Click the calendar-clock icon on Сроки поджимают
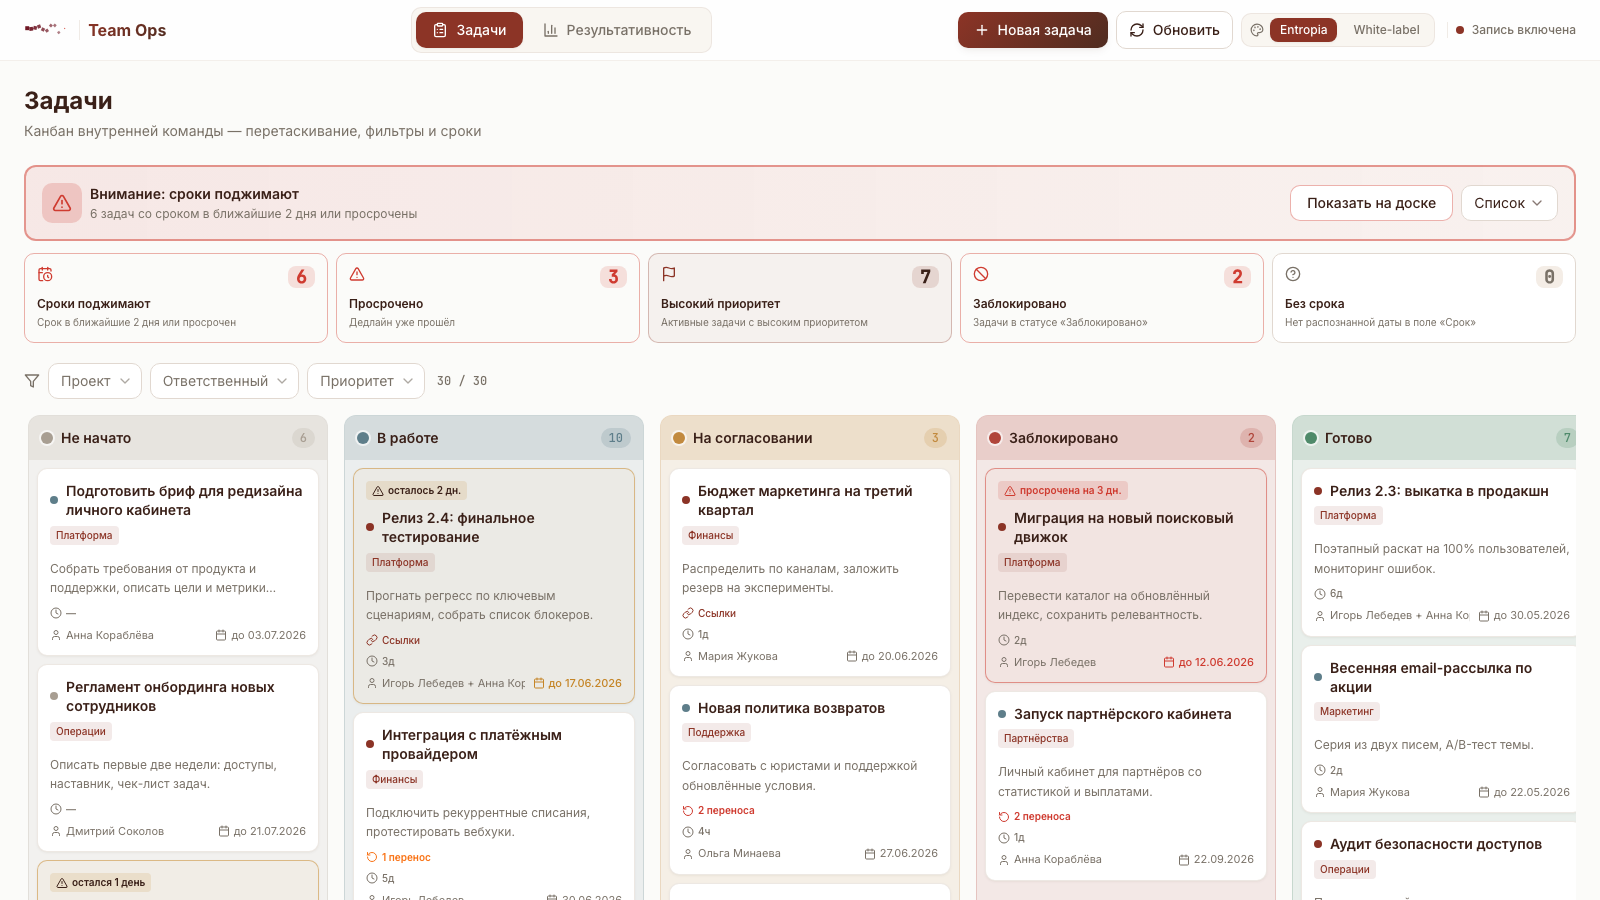 click(45, 274)
